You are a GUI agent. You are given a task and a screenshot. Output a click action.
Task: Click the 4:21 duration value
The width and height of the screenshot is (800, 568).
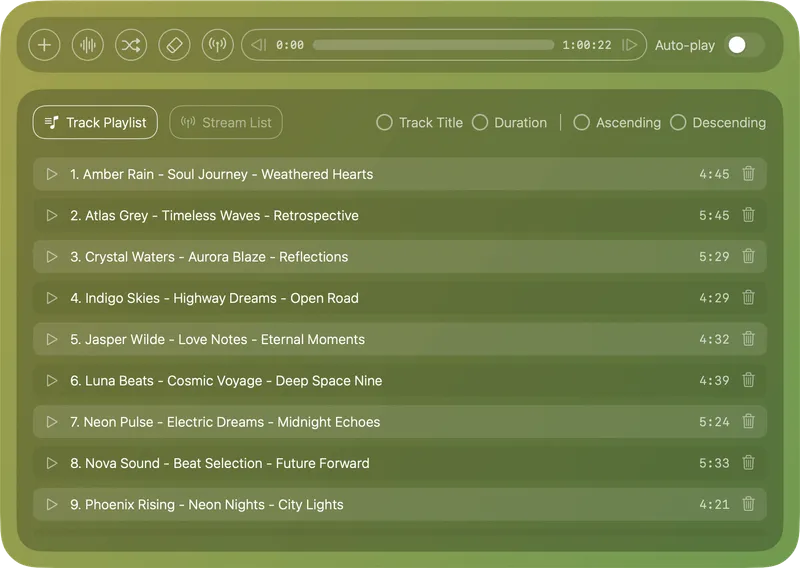point(714,505)
